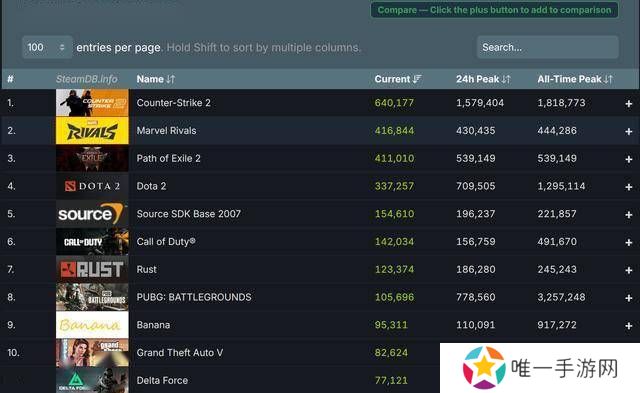
Task: Open the Marvel Rivals game thumbnail
Action: coord(92,131)
